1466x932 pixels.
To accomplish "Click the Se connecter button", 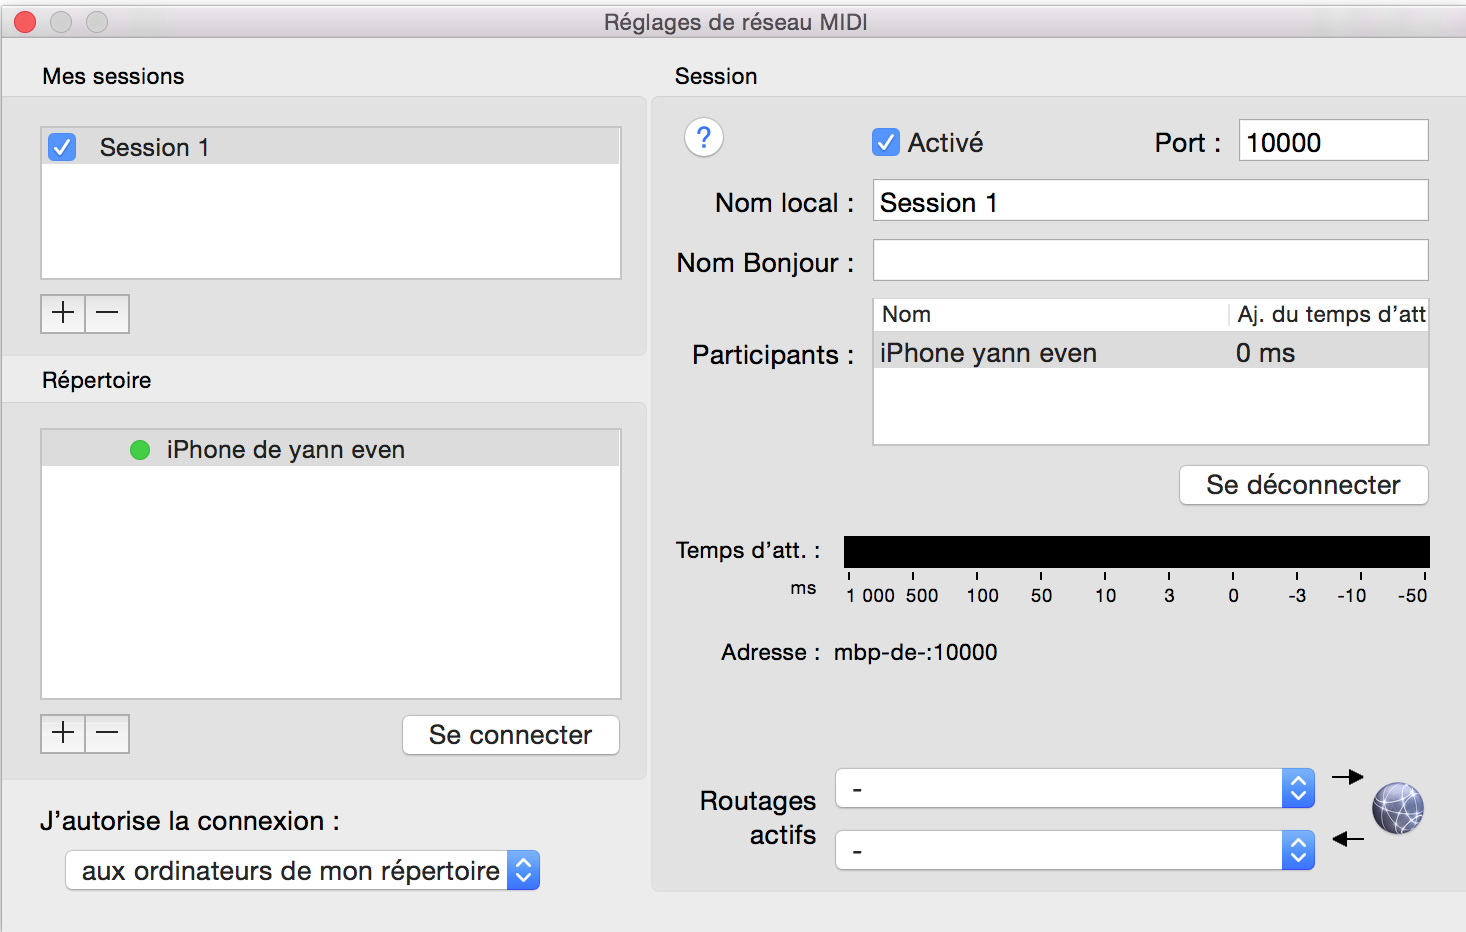I will [510, 735].
